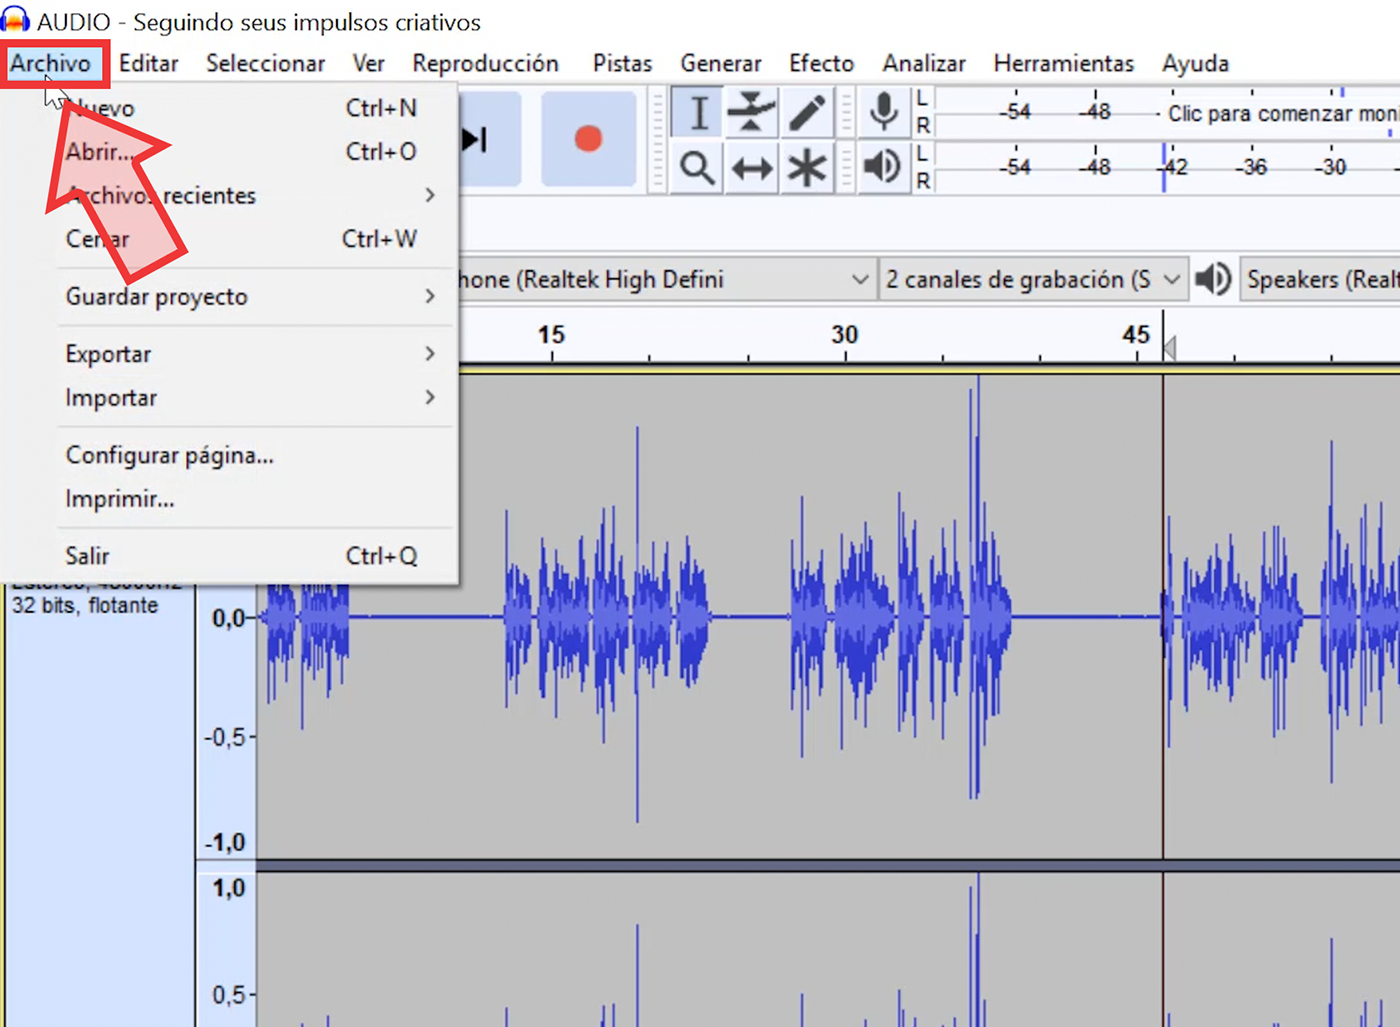Viewport: 1400px width, 1027px height.
Task: Open the Efecto menu
Action: (x=821, y=63)
